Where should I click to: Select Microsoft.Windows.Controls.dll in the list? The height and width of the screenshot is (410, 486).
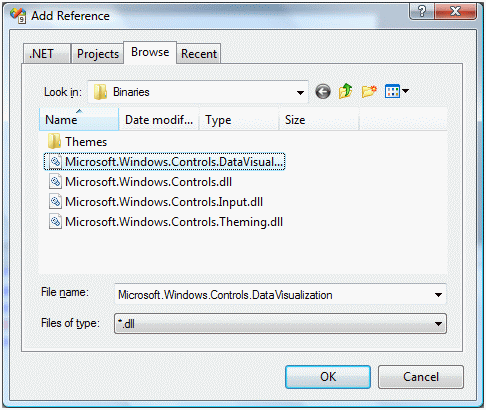click(x=148, y=182)
